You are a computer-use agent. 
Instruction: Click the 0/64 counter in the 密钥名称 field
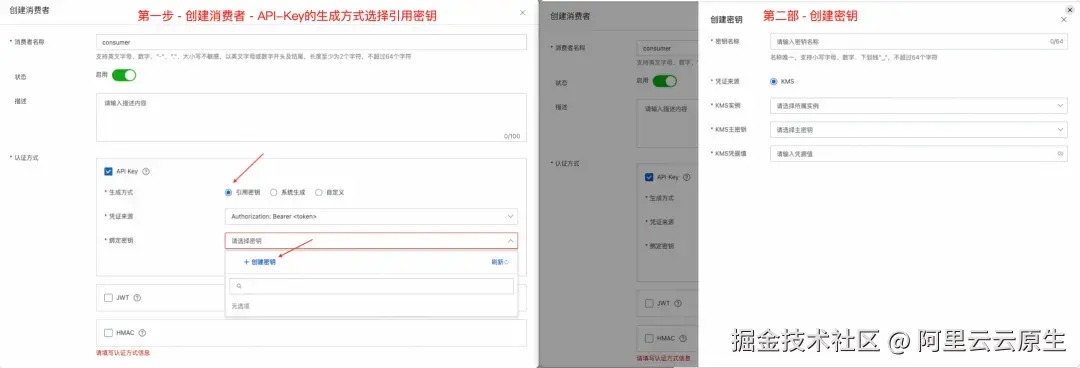coord(1057,42)
